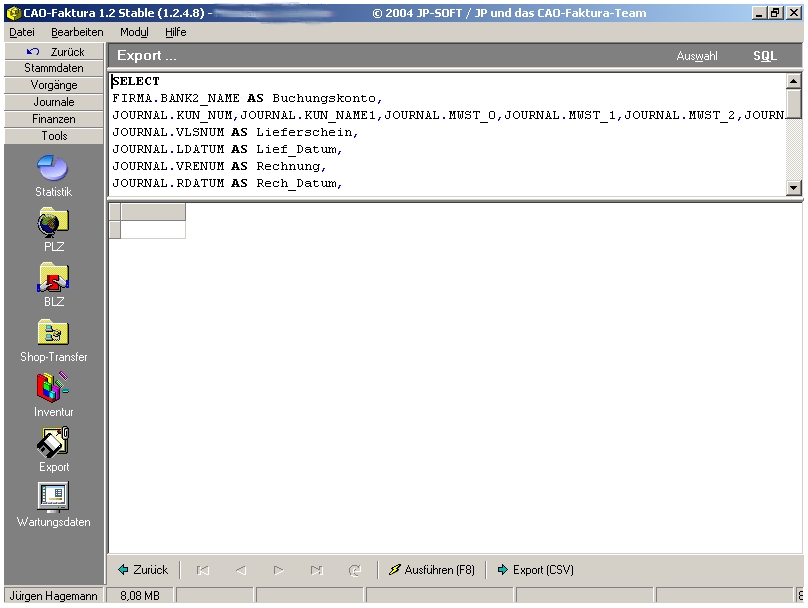Click the empty result grid header cell
The image size is (808, 608).
pos(153,212)
